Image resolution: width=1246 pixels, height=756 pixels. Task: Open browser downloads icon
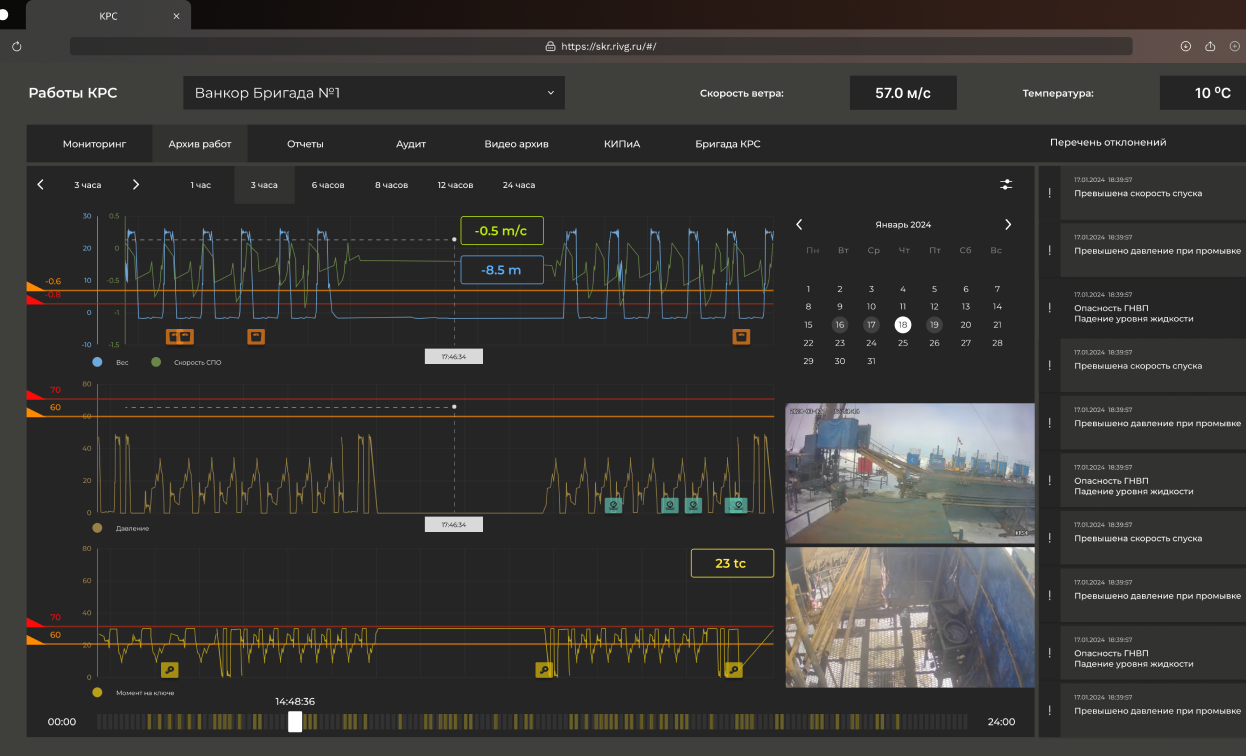point(1186,46)
